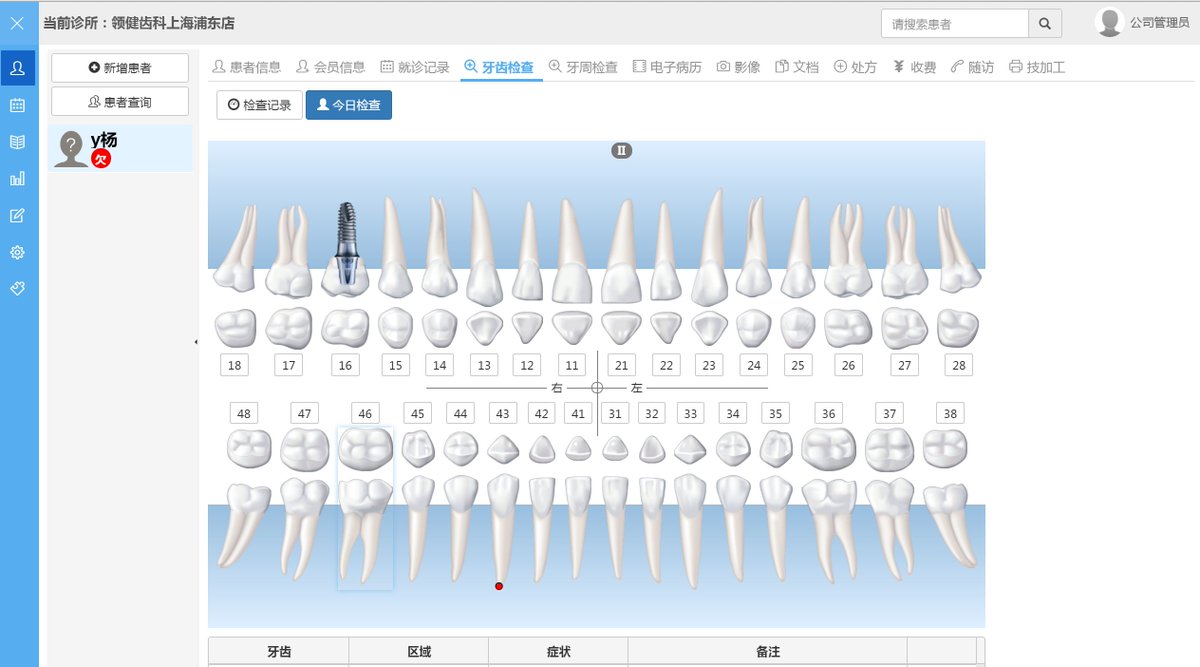Click the lower tooth 46 side view
Screen dimensions: 1200x667
pos(365,530)
